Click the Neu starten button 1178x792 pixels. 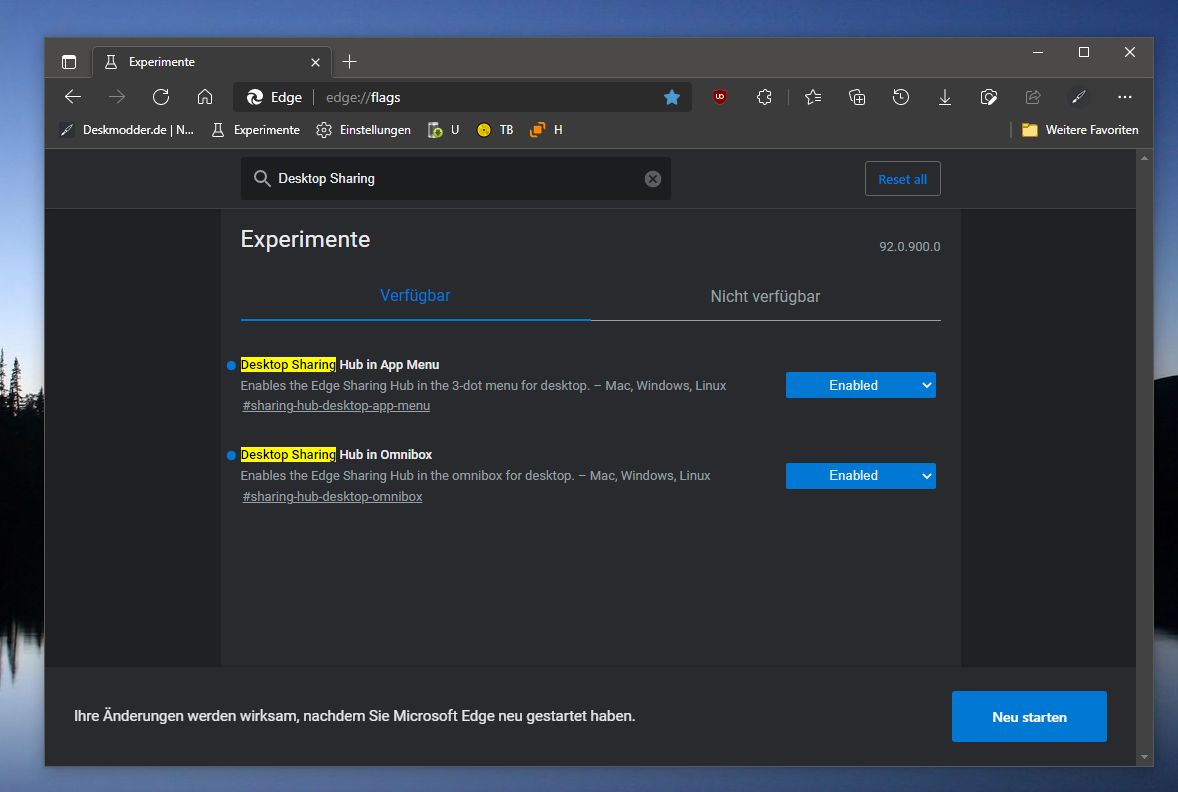(x=1028, y=717)
